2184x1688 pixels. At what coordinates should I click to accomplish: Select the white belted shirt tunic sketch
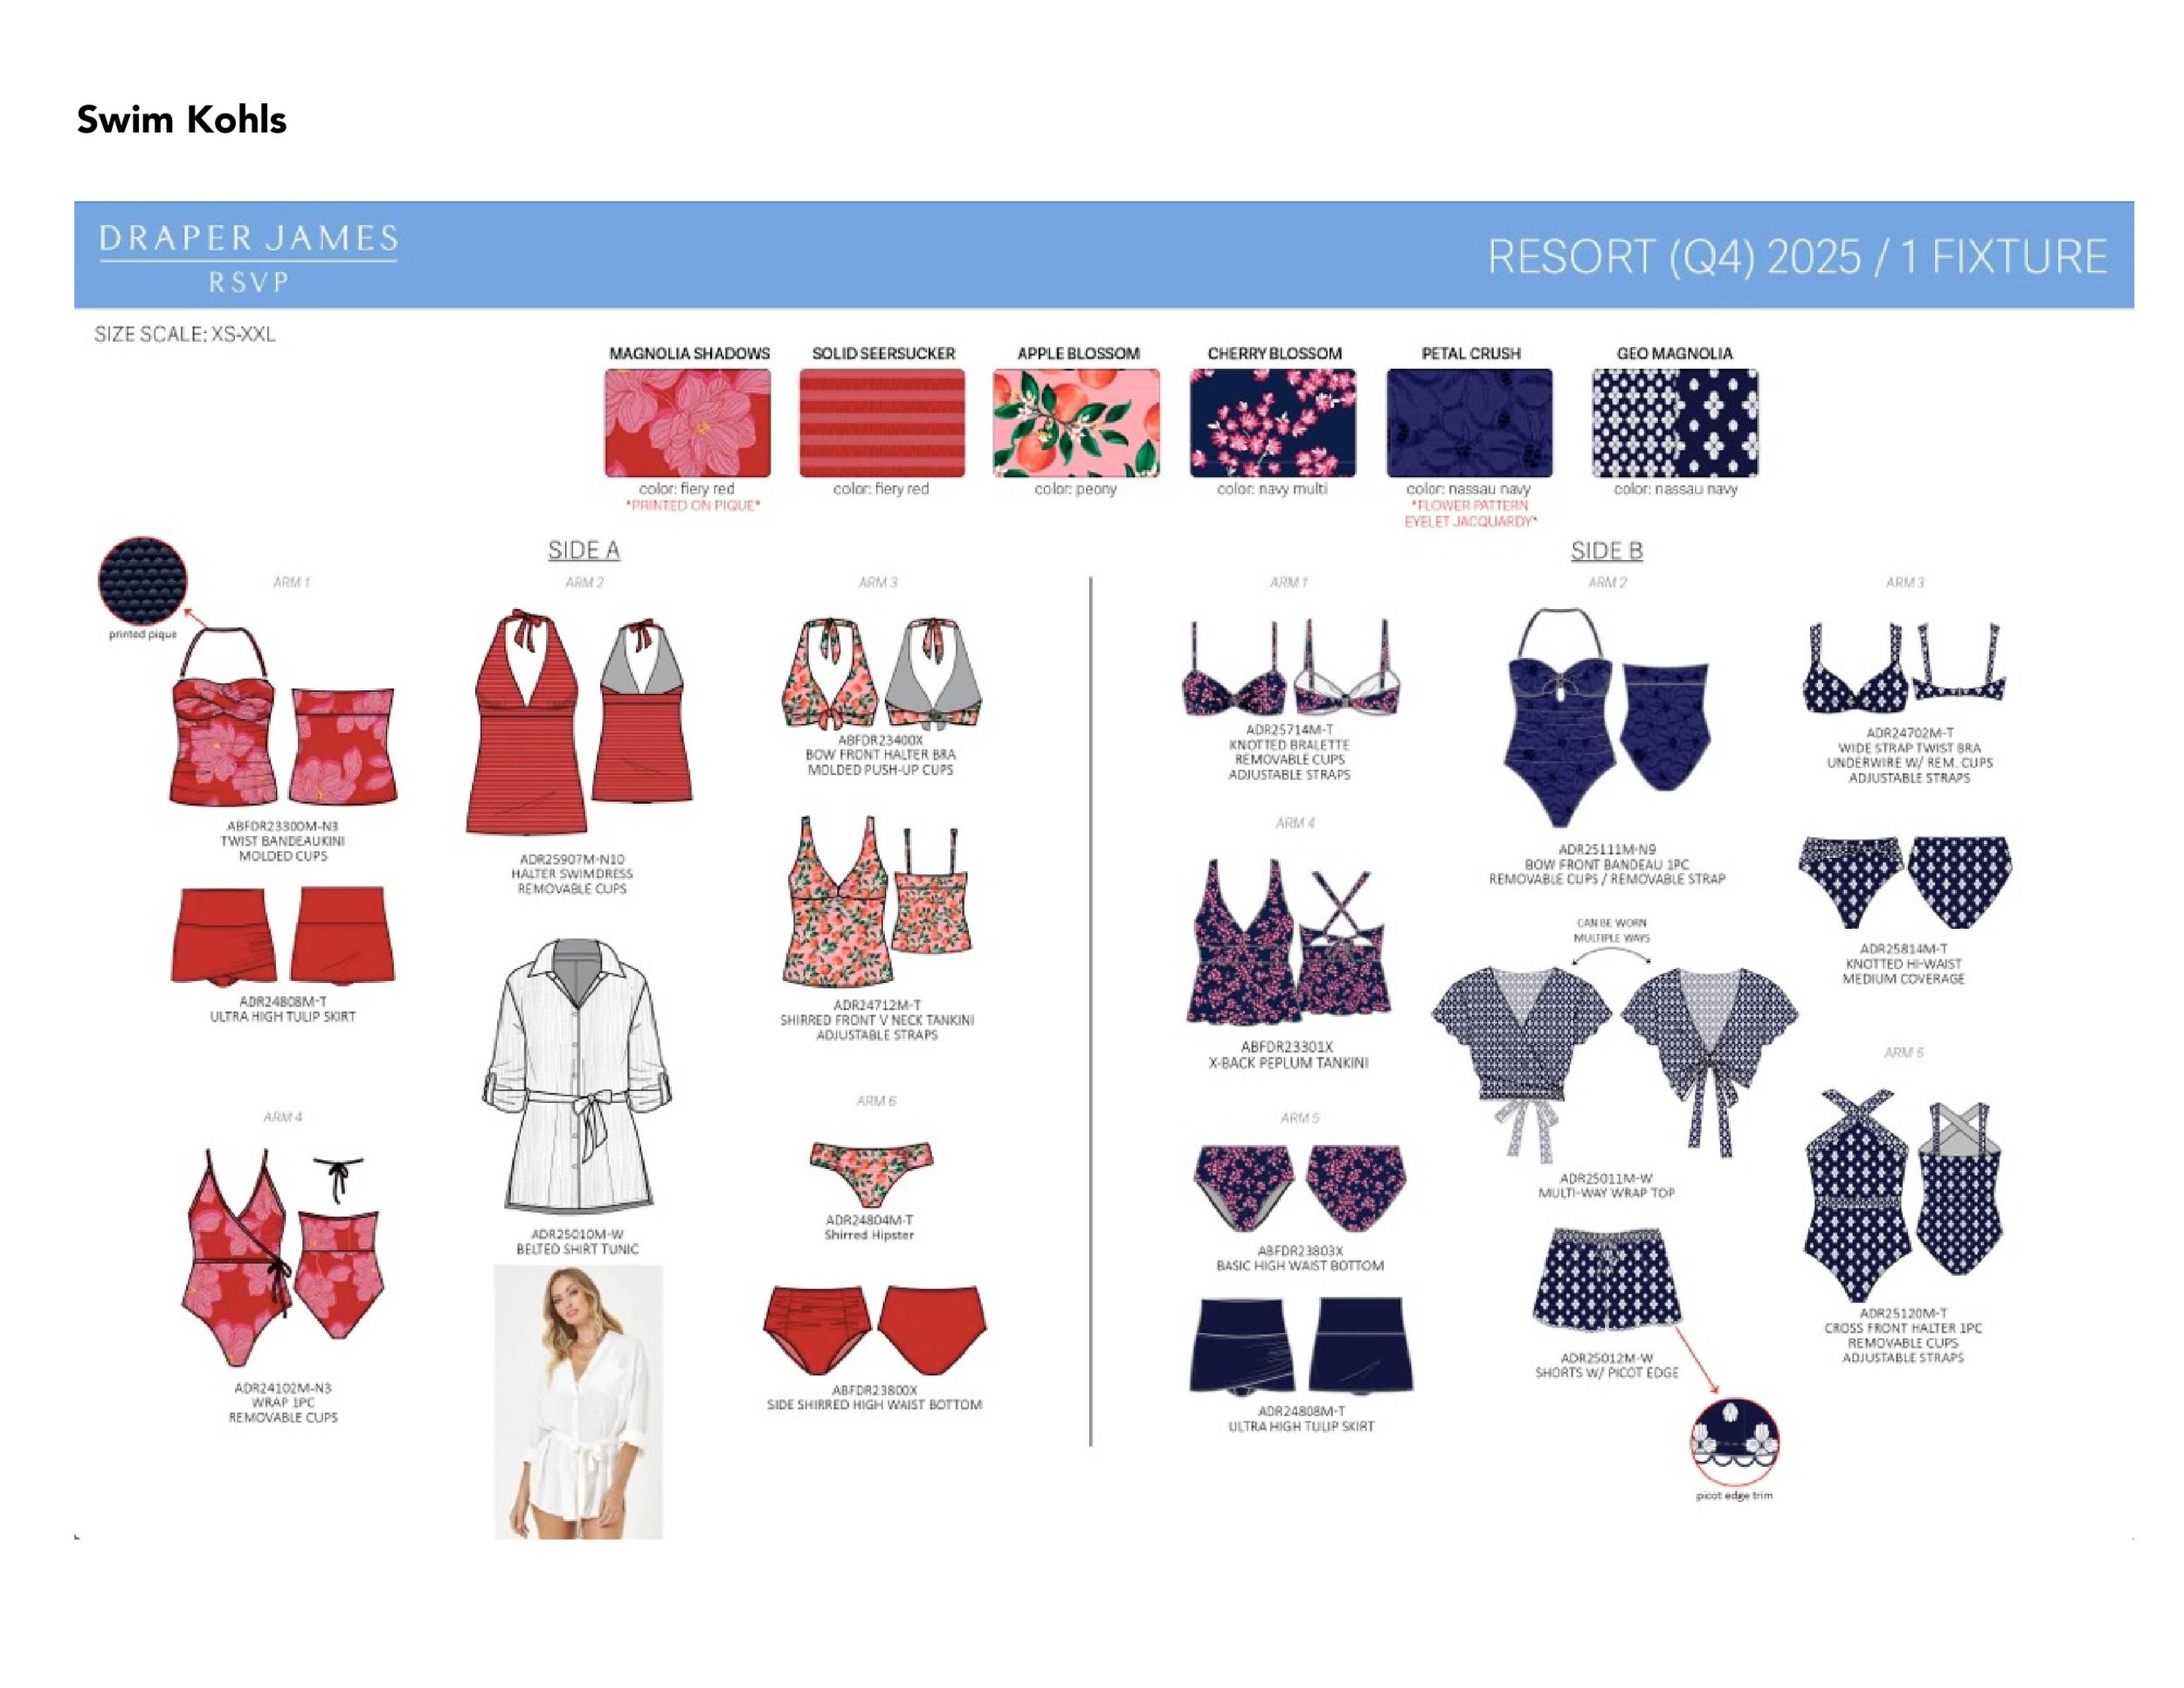tap(577, 1077)
